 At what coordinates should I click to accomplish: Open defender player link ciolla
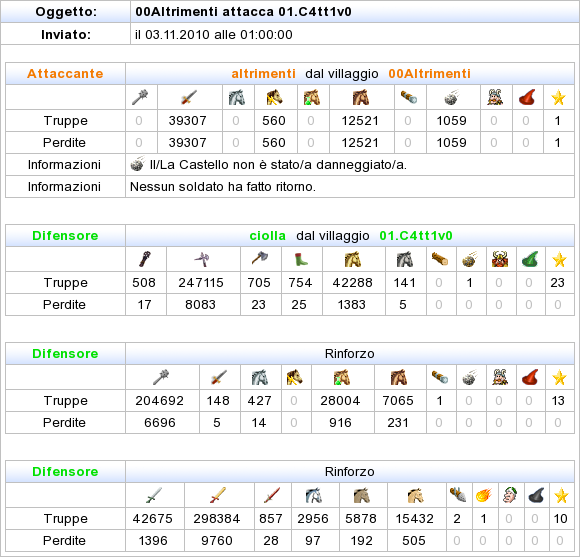267,236
